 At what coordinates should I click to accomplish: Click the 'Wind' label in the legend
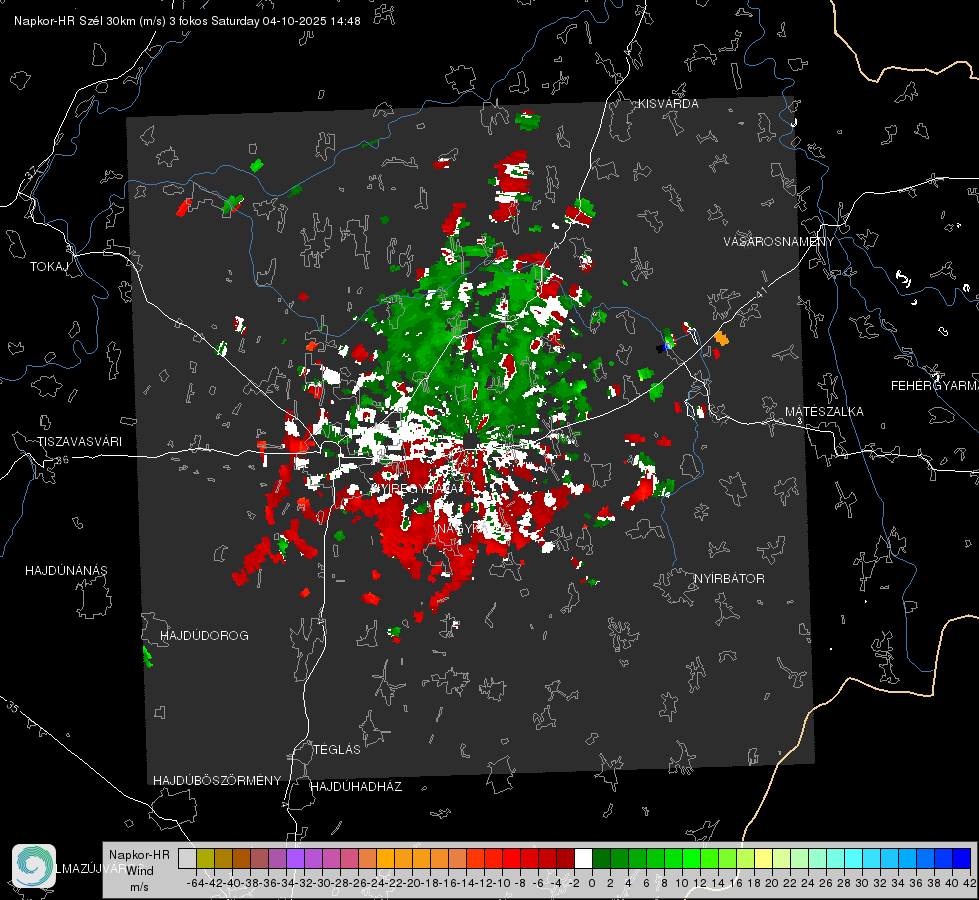coord(140,871)
